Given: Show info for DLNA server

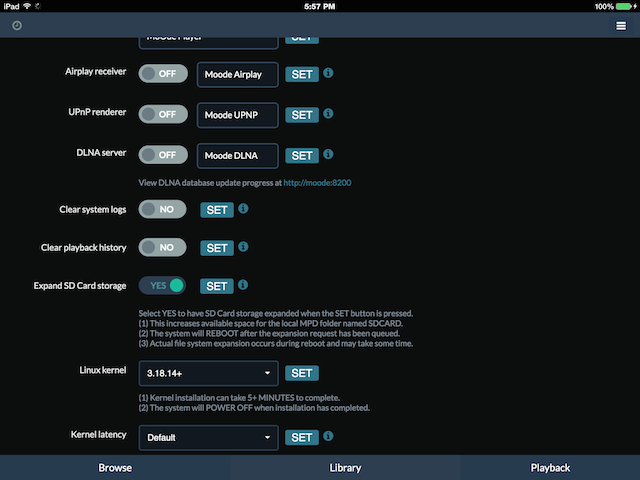Looking at the screenshot, I should (328, 154).
